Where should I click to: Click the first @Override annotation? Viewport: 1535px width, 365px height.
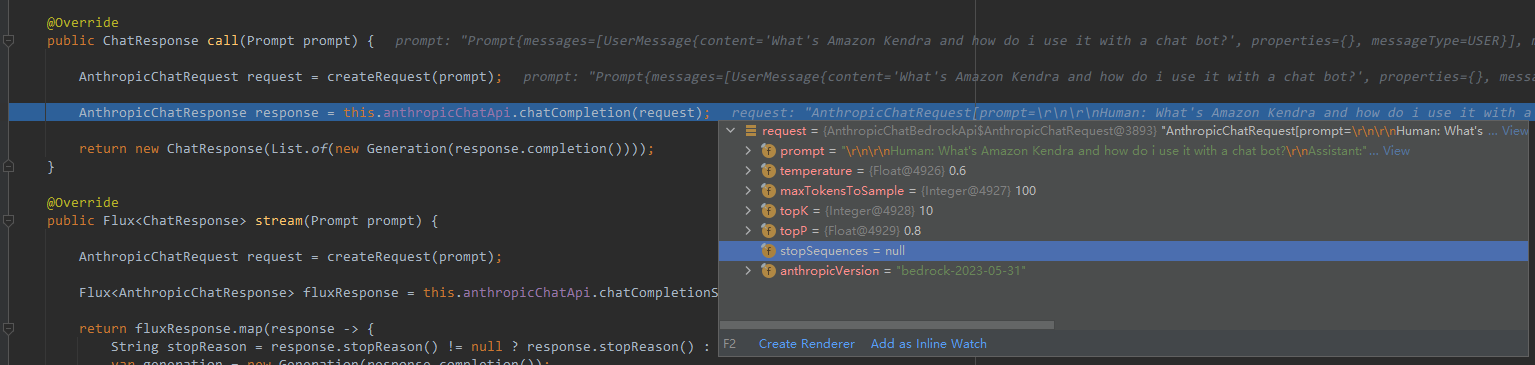pyautogui.click(x=83, y=23)
